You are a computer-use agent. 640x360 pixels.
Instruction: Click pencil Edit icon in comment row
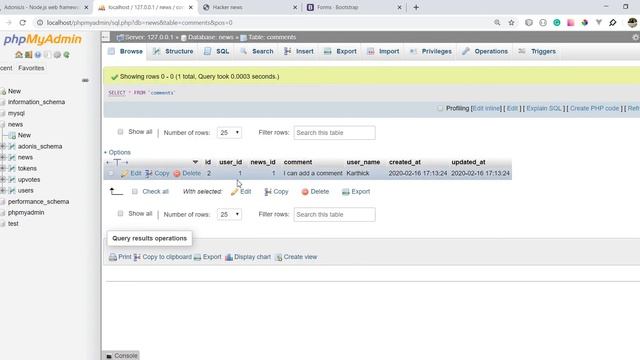tap(124, 173)
